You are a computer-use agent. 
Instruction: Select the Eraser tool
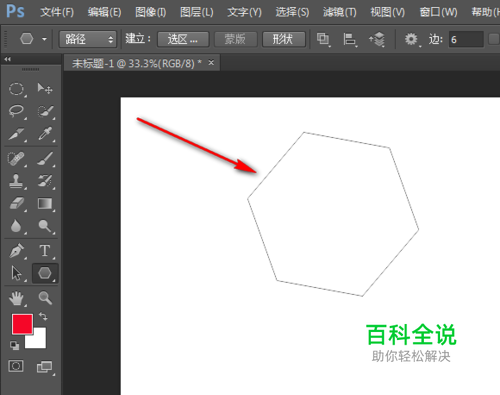coord(16,203)
